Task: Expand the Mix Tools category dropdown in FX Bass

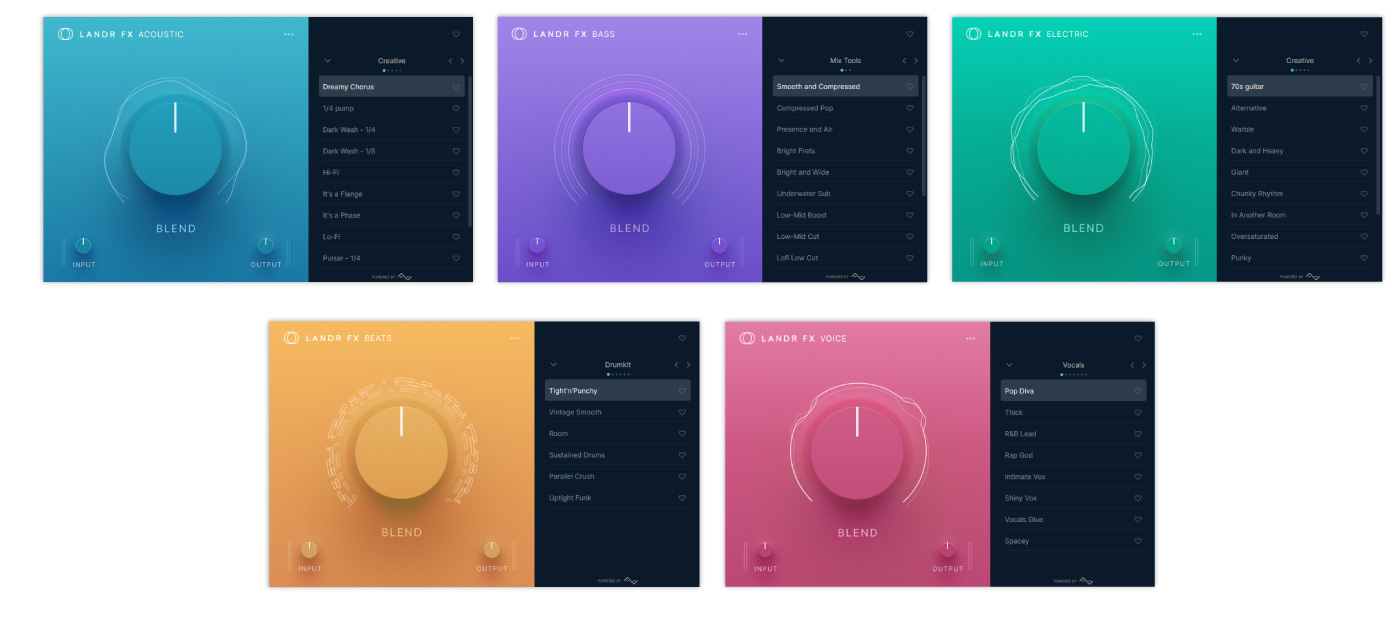Action: click(x=781, y=61)
